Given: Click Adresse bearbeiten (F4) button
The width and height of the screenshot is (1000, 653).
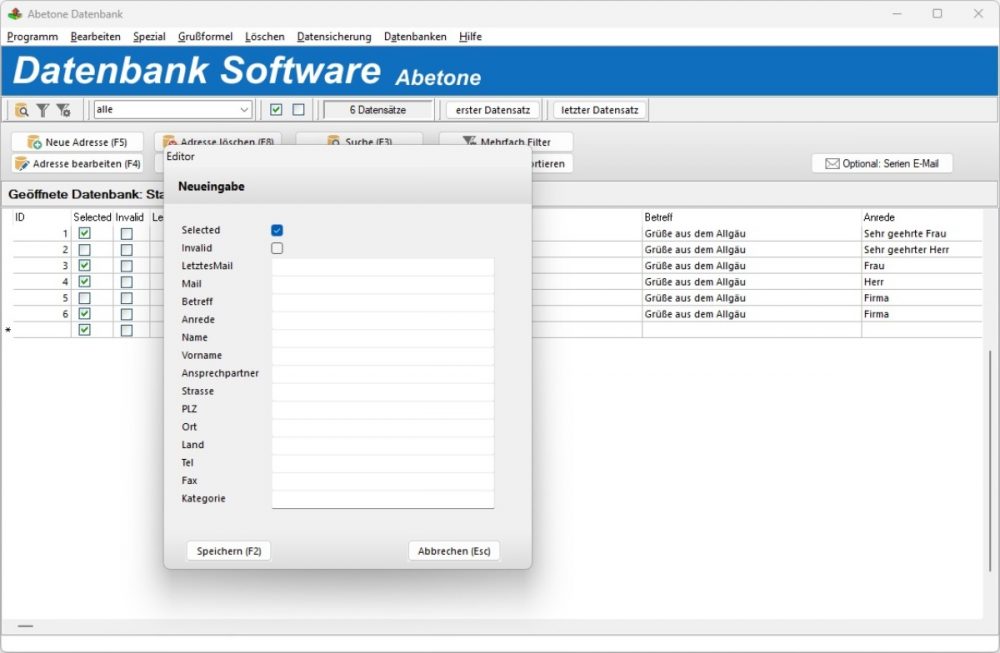Looking at the screenshot, I should click(77, 164).
